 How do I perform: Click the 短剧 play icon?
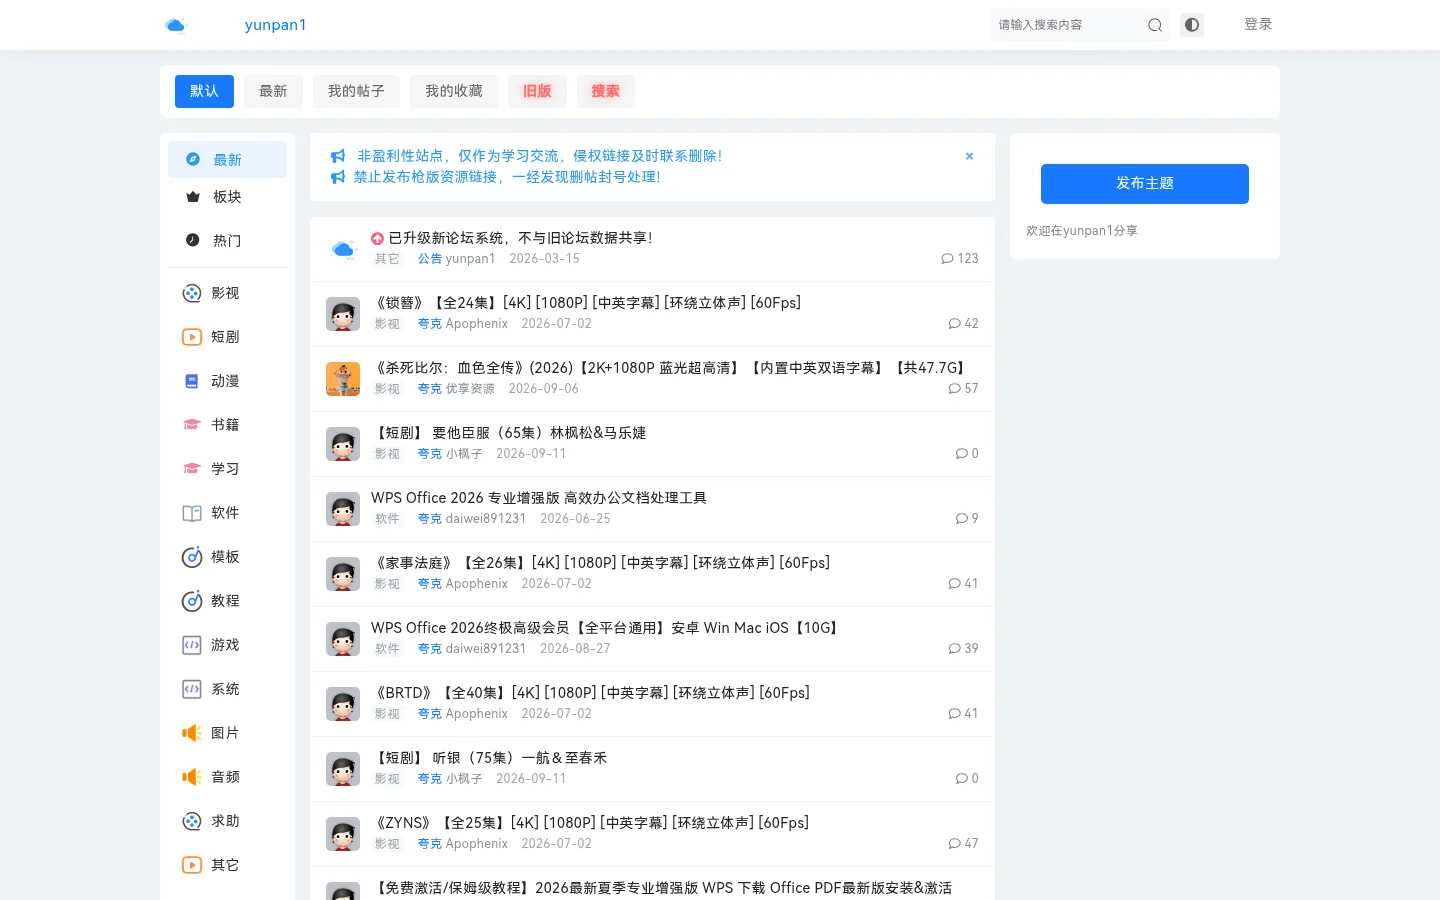point(192,337)
